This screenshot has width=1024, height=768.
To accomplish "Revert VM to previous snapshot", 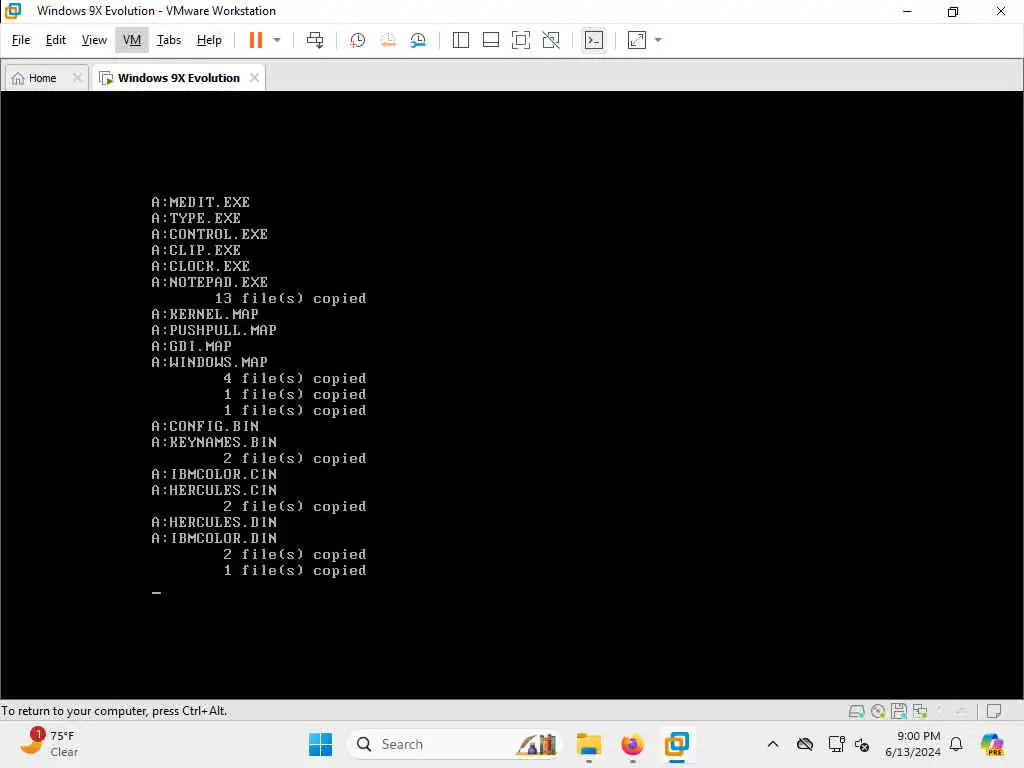I will tap(388, 40).
